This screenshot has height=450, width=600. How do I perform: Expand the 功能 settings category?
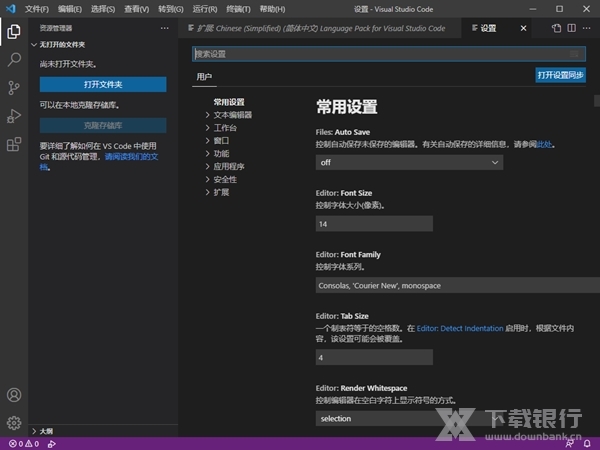[221, 153]
